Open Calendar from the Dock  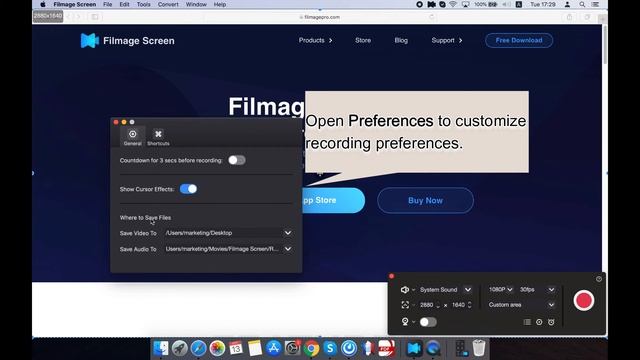[x=236, y=348]
